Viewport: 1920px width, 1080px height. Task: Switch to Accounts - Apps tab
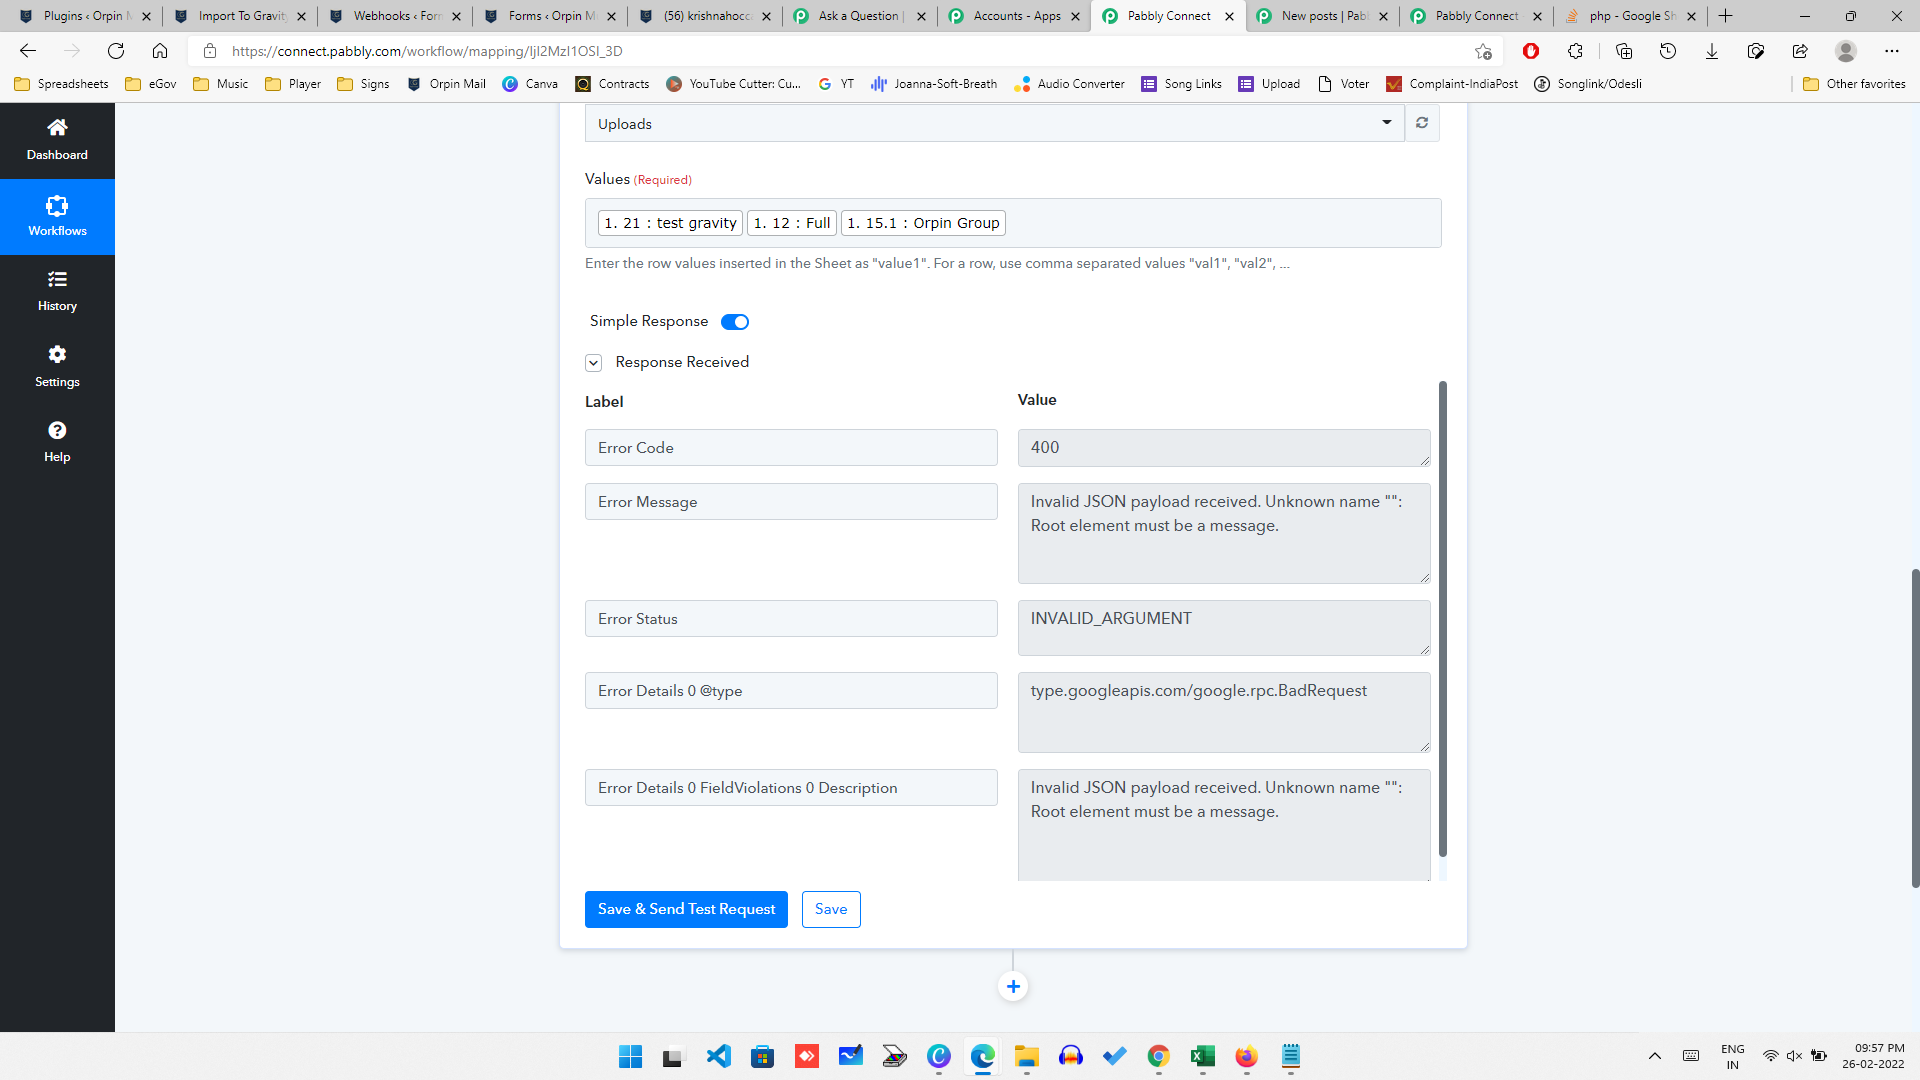(x=1012, y=16)
